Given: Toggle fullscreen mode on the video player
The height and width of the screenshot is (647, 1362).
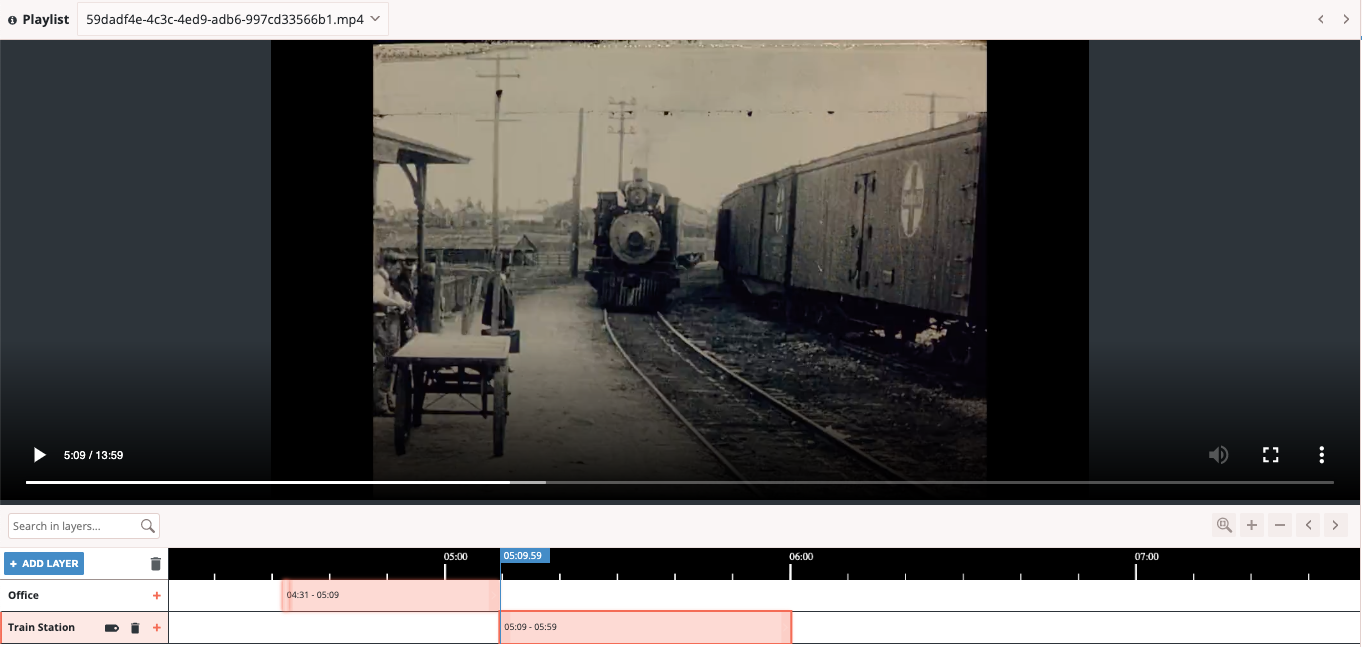Looking at the screenshot, I should [x=1270, y=455].
